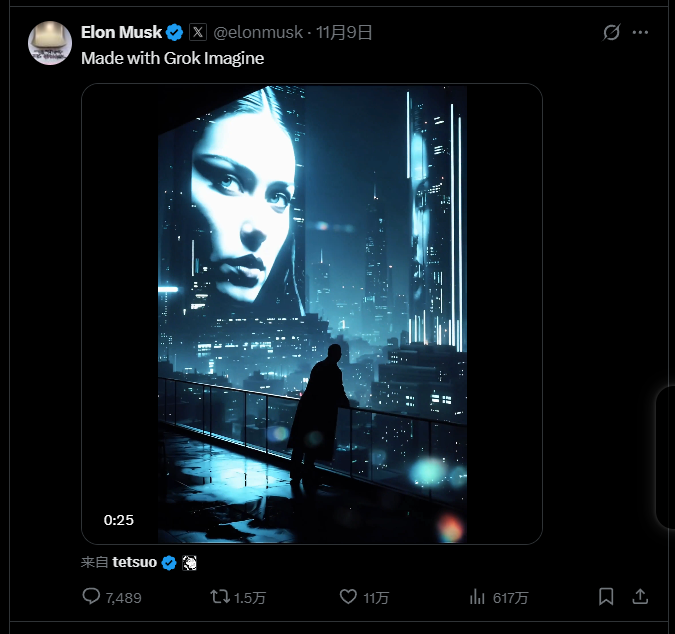Click the blue verified badge beside Elon Musk
This screenshot has width=675, height=634.
point(175,32)
